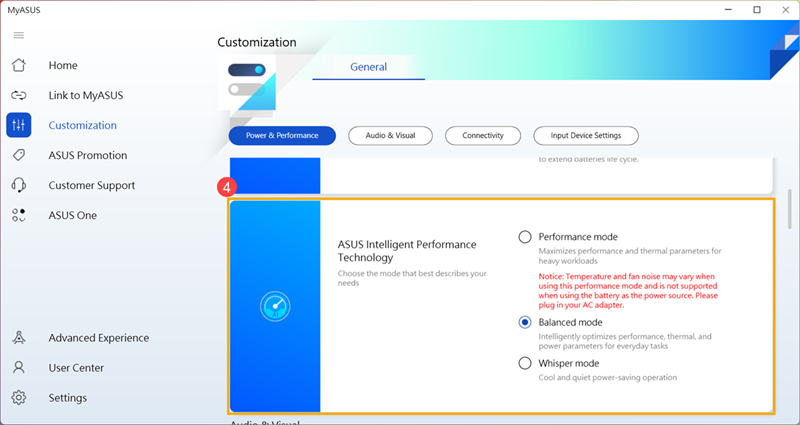Image resolution: width=800 pixels, height=425 pixels.
Task: Select the Power & Performance category
Action: [x=282, y=136]
